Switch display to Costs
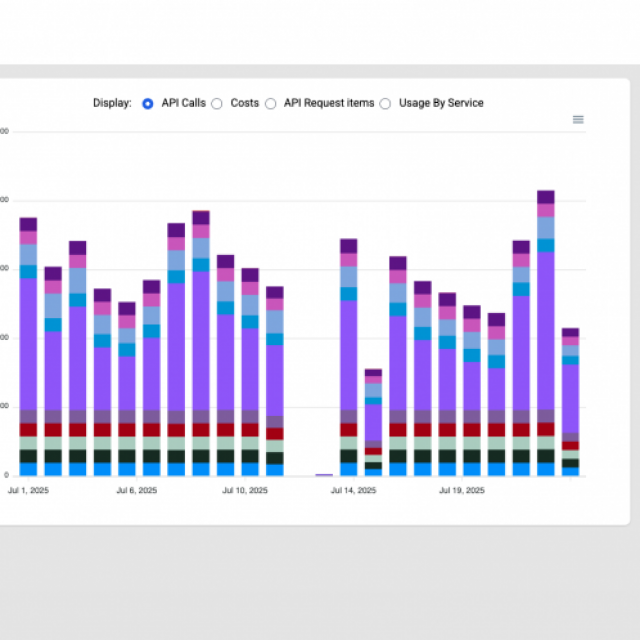640x640 pixels. (217, 103)
